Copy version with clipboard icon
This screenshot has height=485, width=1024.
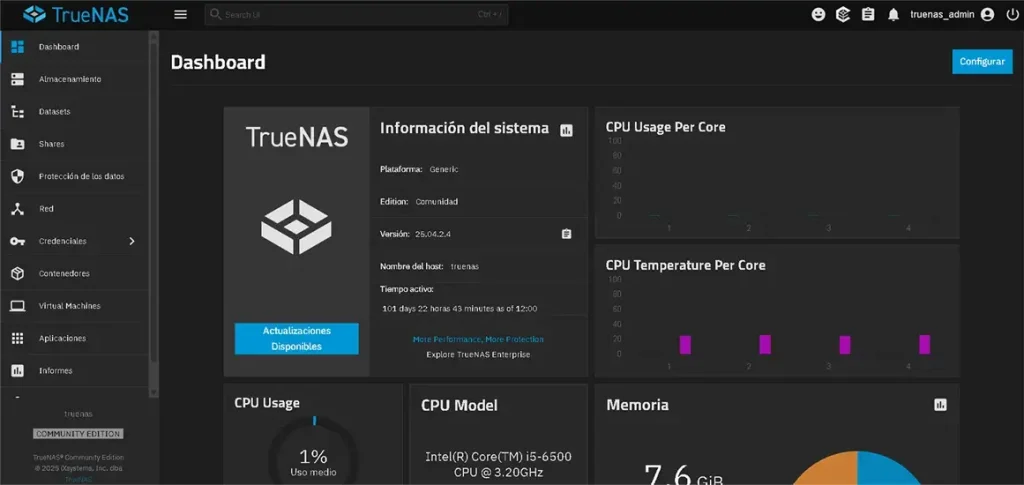point(566,234)
